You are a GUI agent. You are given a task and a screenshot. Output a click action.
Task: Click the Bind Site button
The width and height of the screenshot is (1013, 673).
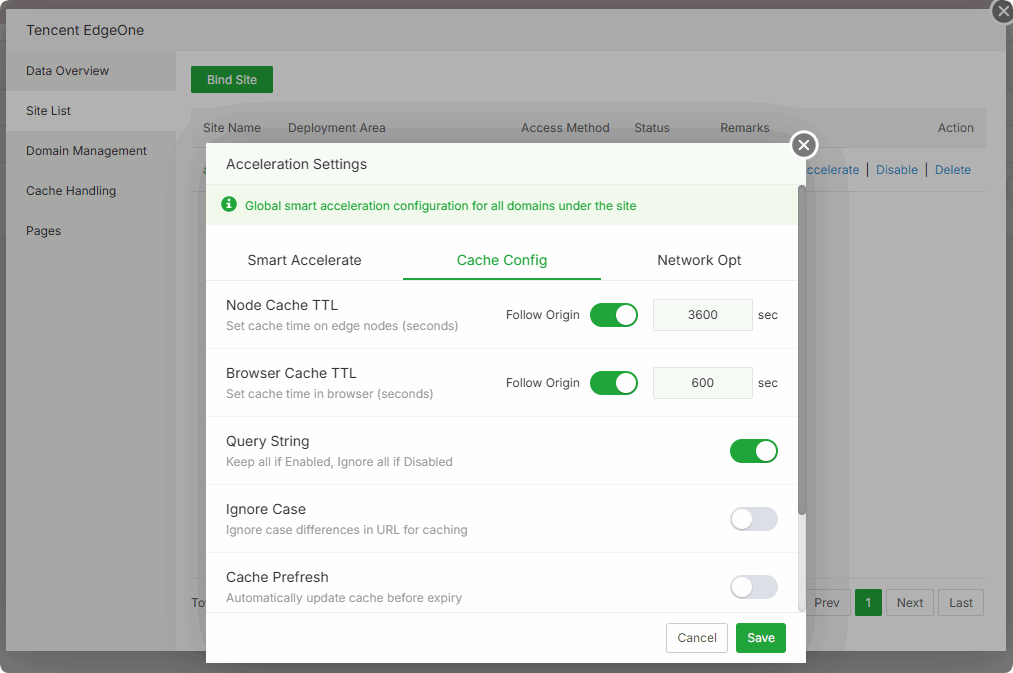(232, 80)
